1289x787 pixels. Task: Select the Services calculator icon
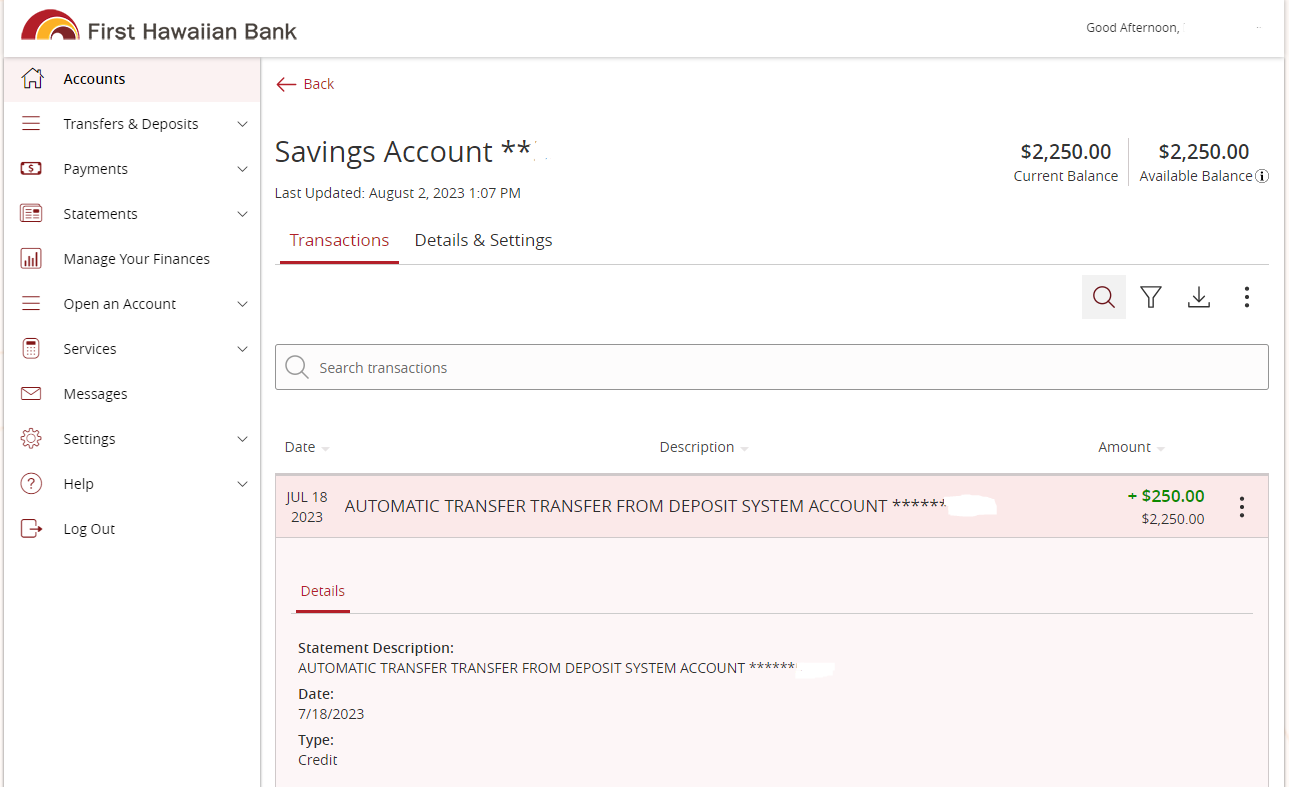[31, 348]
